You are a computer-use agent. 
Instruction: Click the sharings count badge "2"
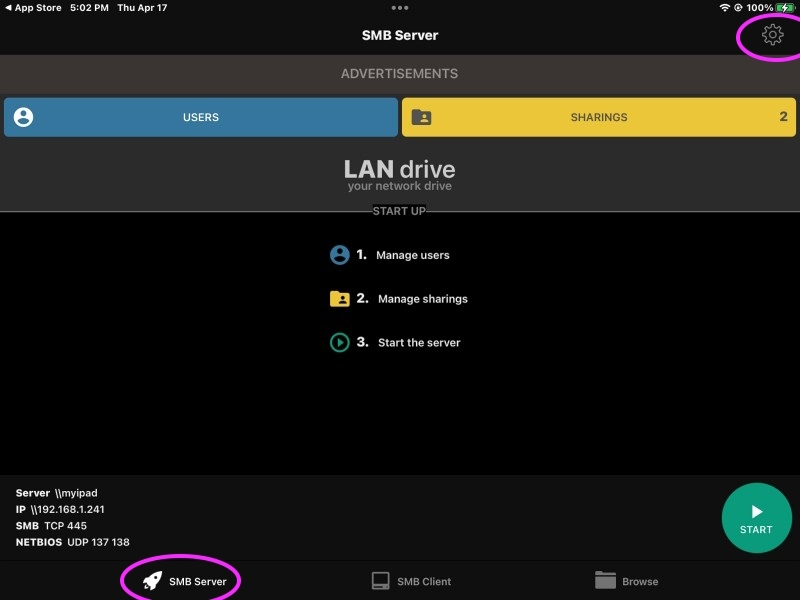(783, 117)
